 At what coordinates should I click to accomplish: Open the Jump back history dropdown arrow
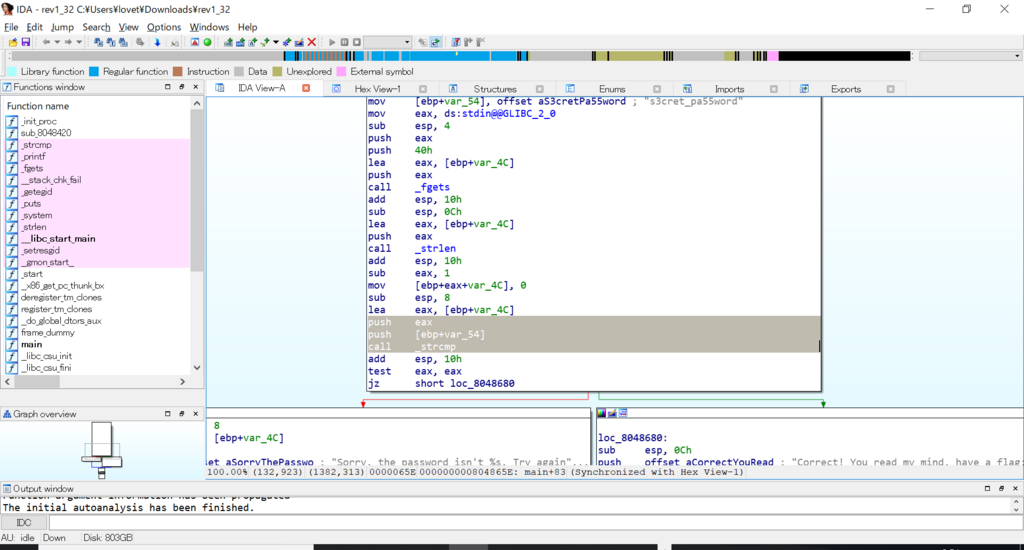57,42
